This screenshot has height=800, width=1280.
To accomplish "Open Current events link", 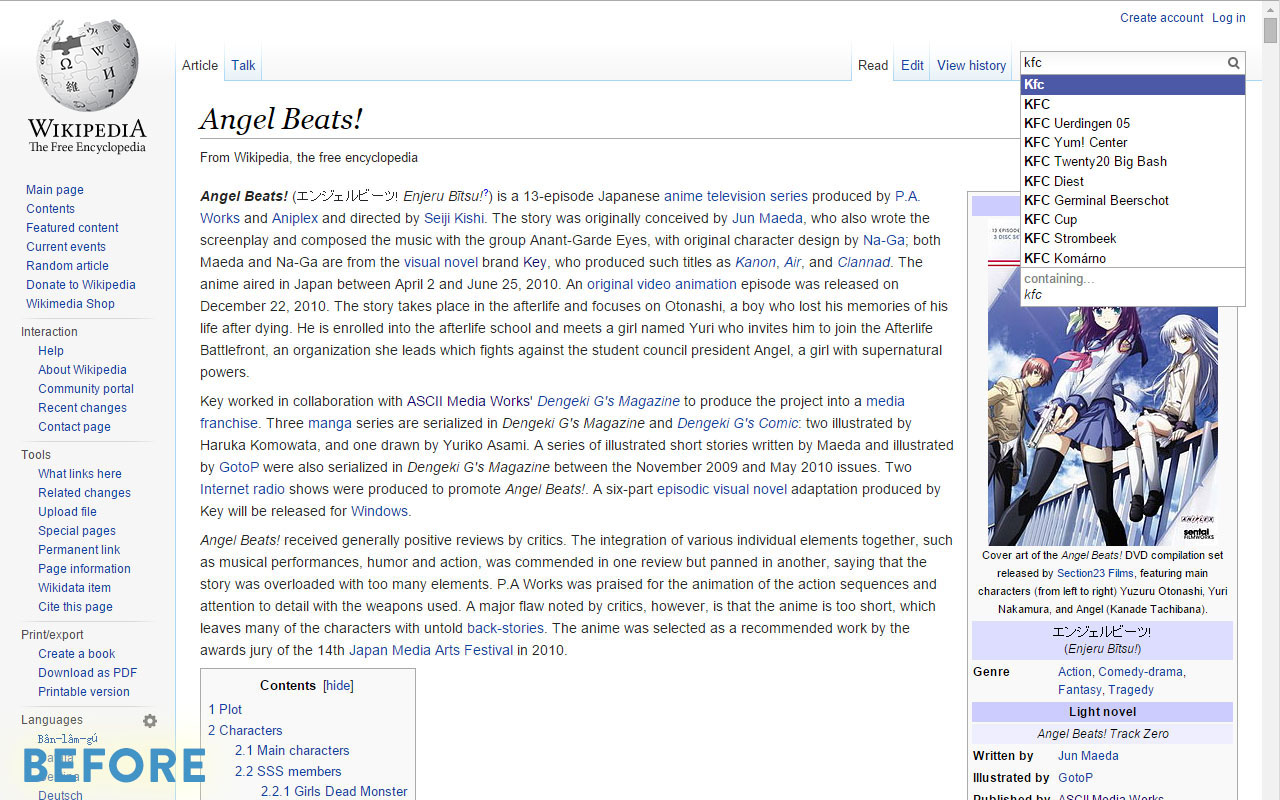I will (x=66, y=247).
